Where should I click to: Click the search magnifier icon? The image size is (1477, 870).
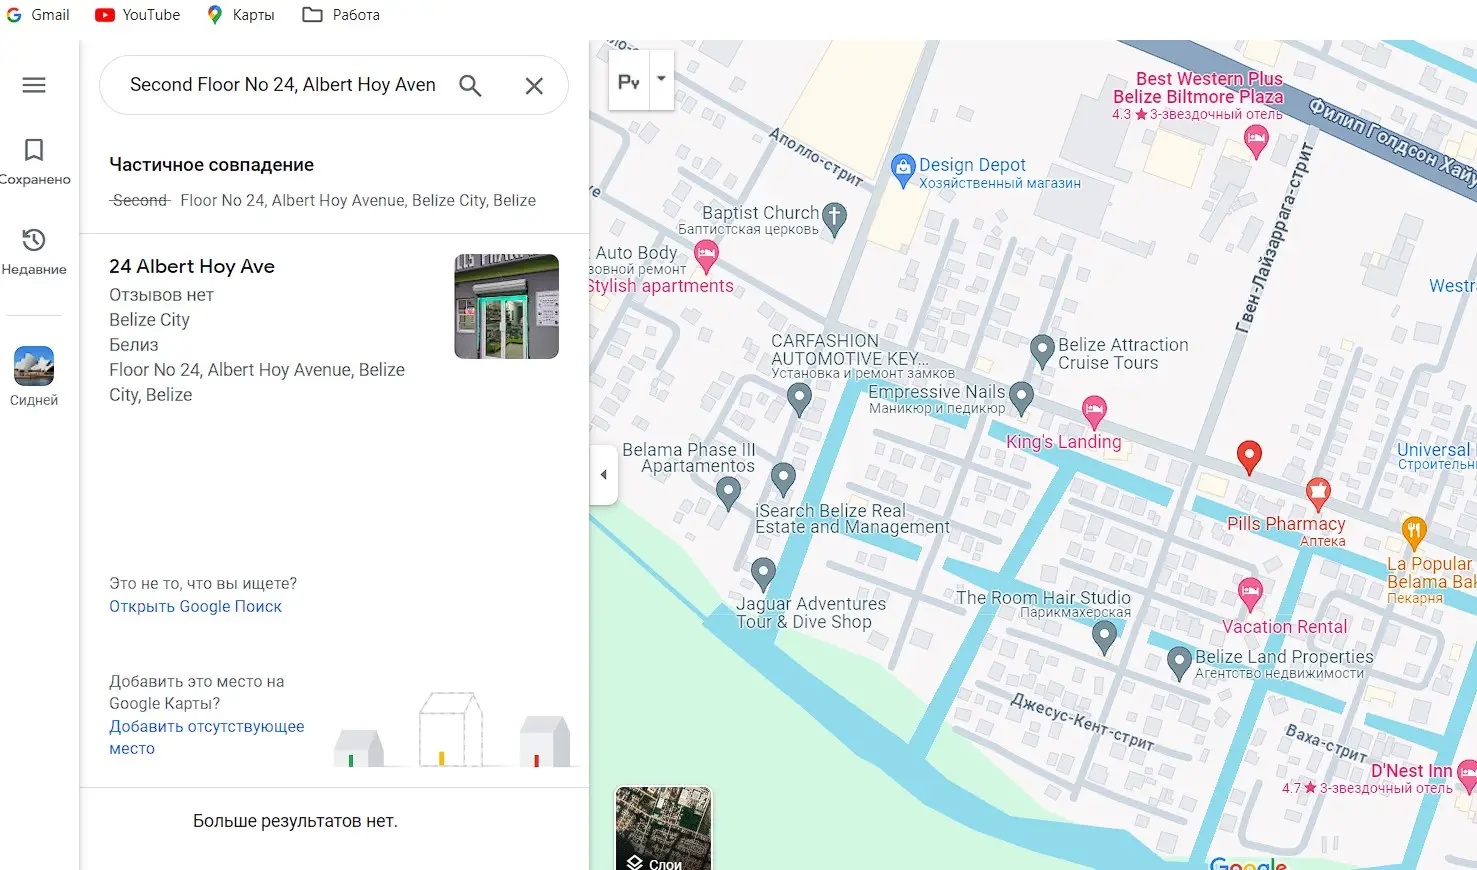pyautogui.click(x=470, y=86)
